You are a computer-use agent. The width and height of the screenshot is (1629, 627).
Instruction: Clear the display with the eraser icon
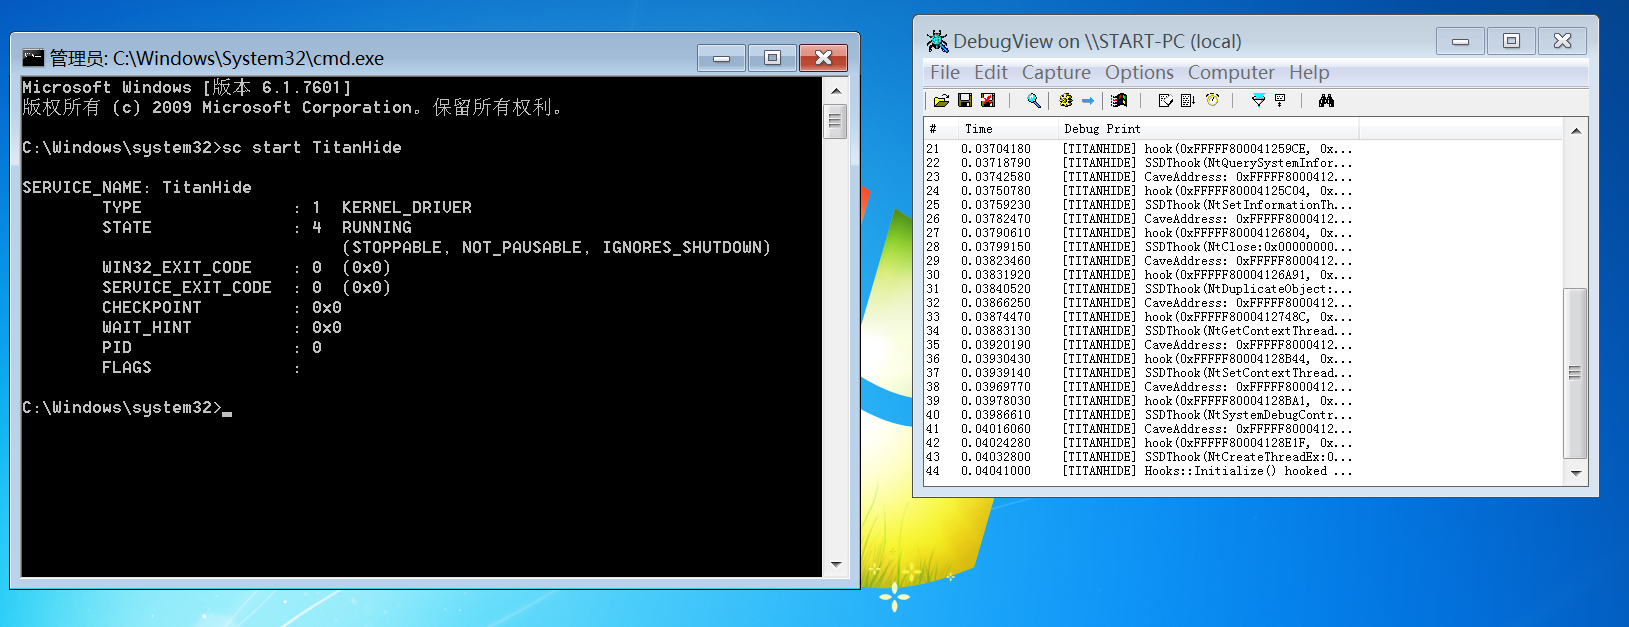[1165, 100]
